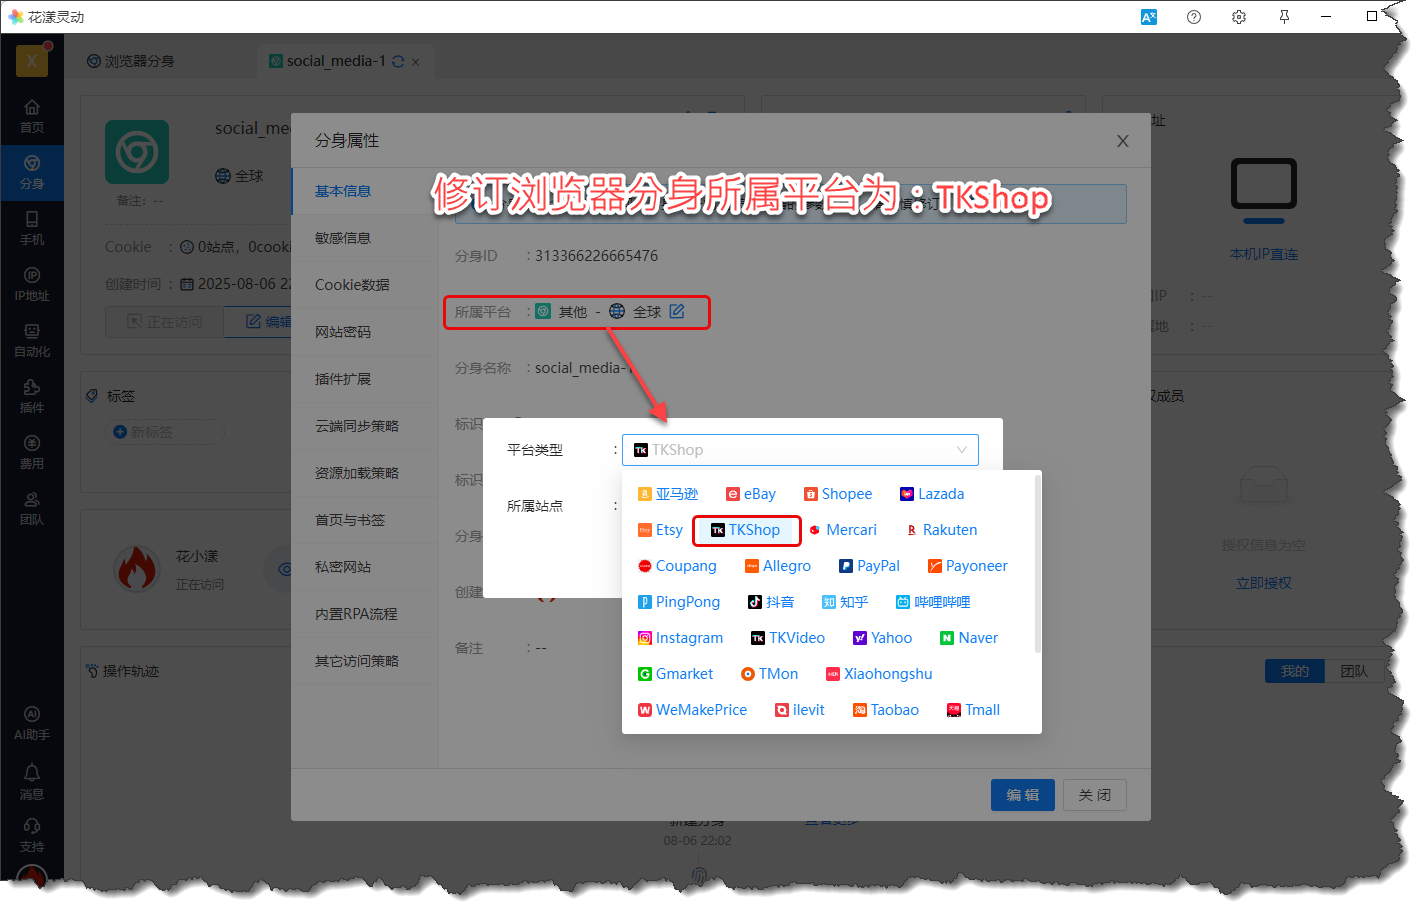Pick Yahoo platform option
The width and height of the screenshot is (1427, 916).
(882, 638)
